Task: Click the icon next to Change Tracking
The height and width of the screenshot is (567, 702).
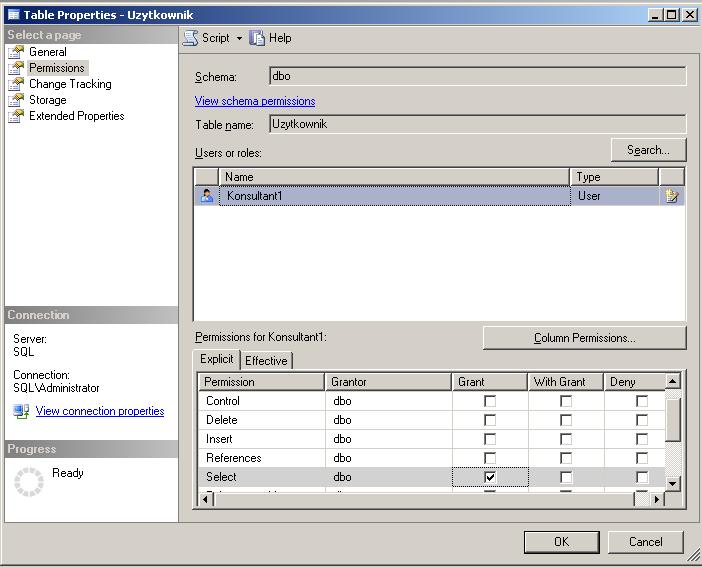Action: point(16,84)
